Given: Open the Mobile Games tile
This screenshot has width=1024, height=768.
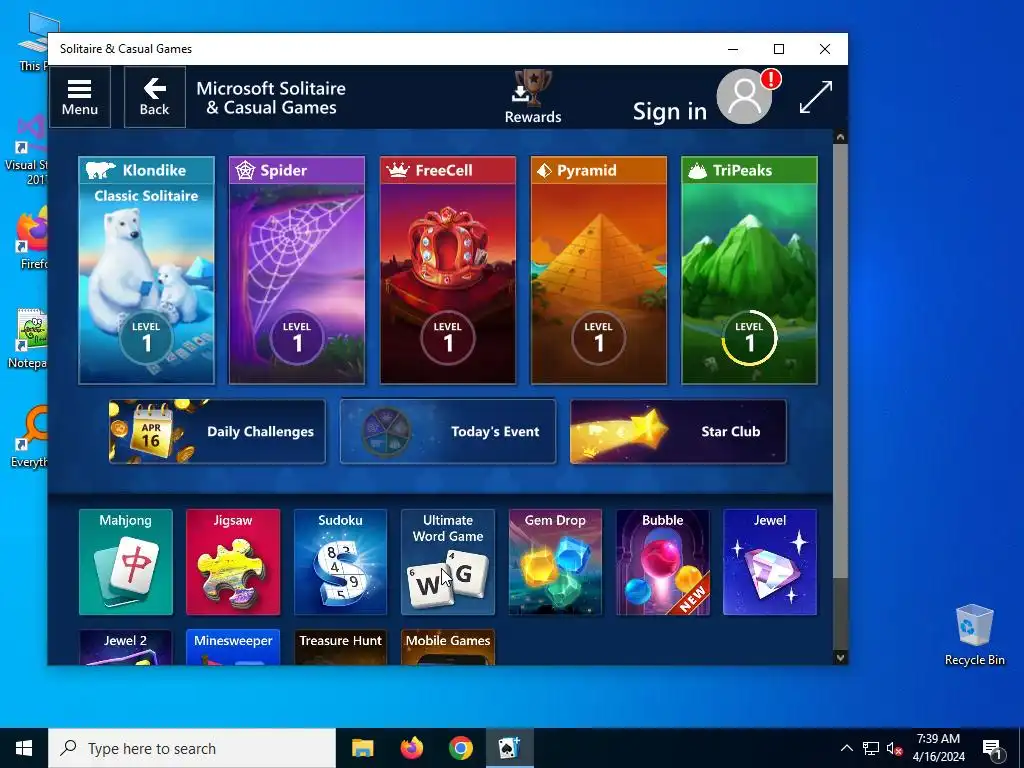Looking at the screenshot, I should [x=448, y=647].
